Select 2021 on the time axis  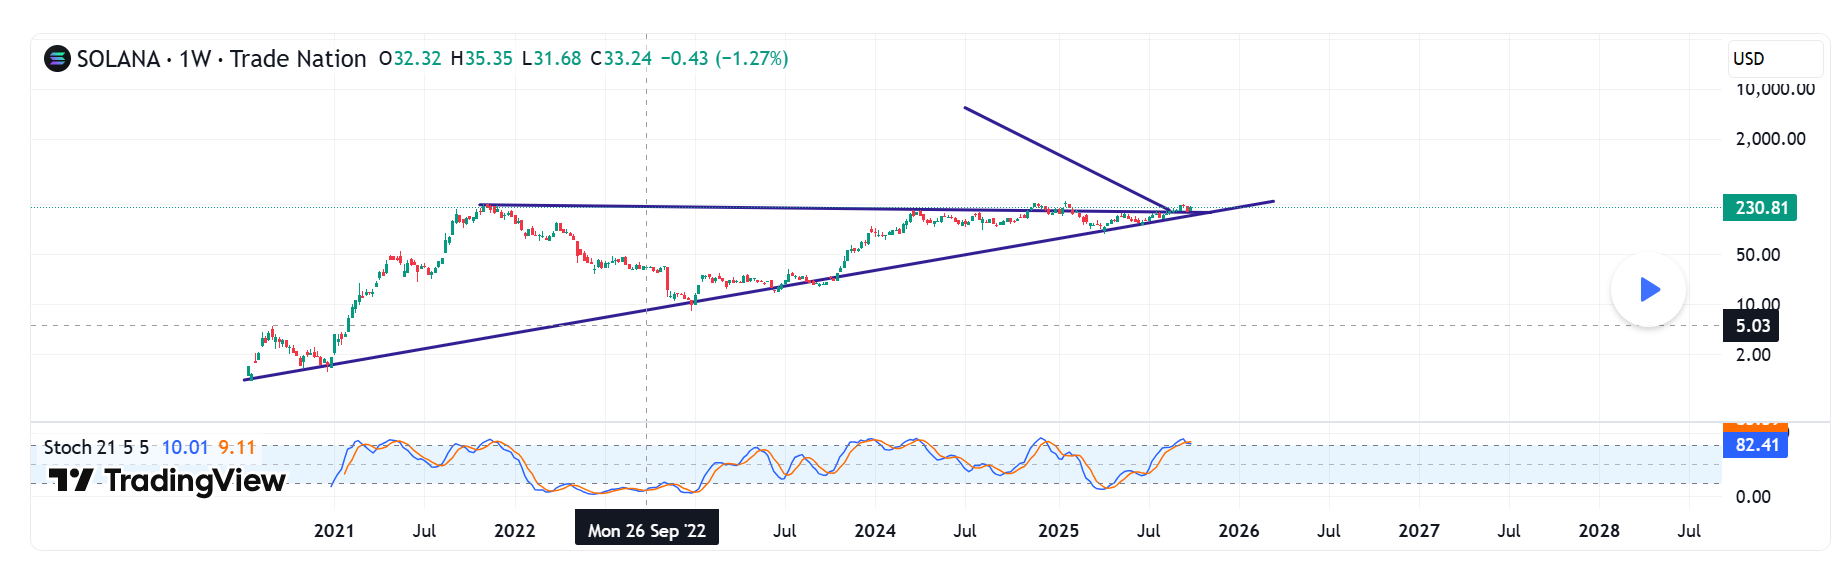click(x=334, y=531)
